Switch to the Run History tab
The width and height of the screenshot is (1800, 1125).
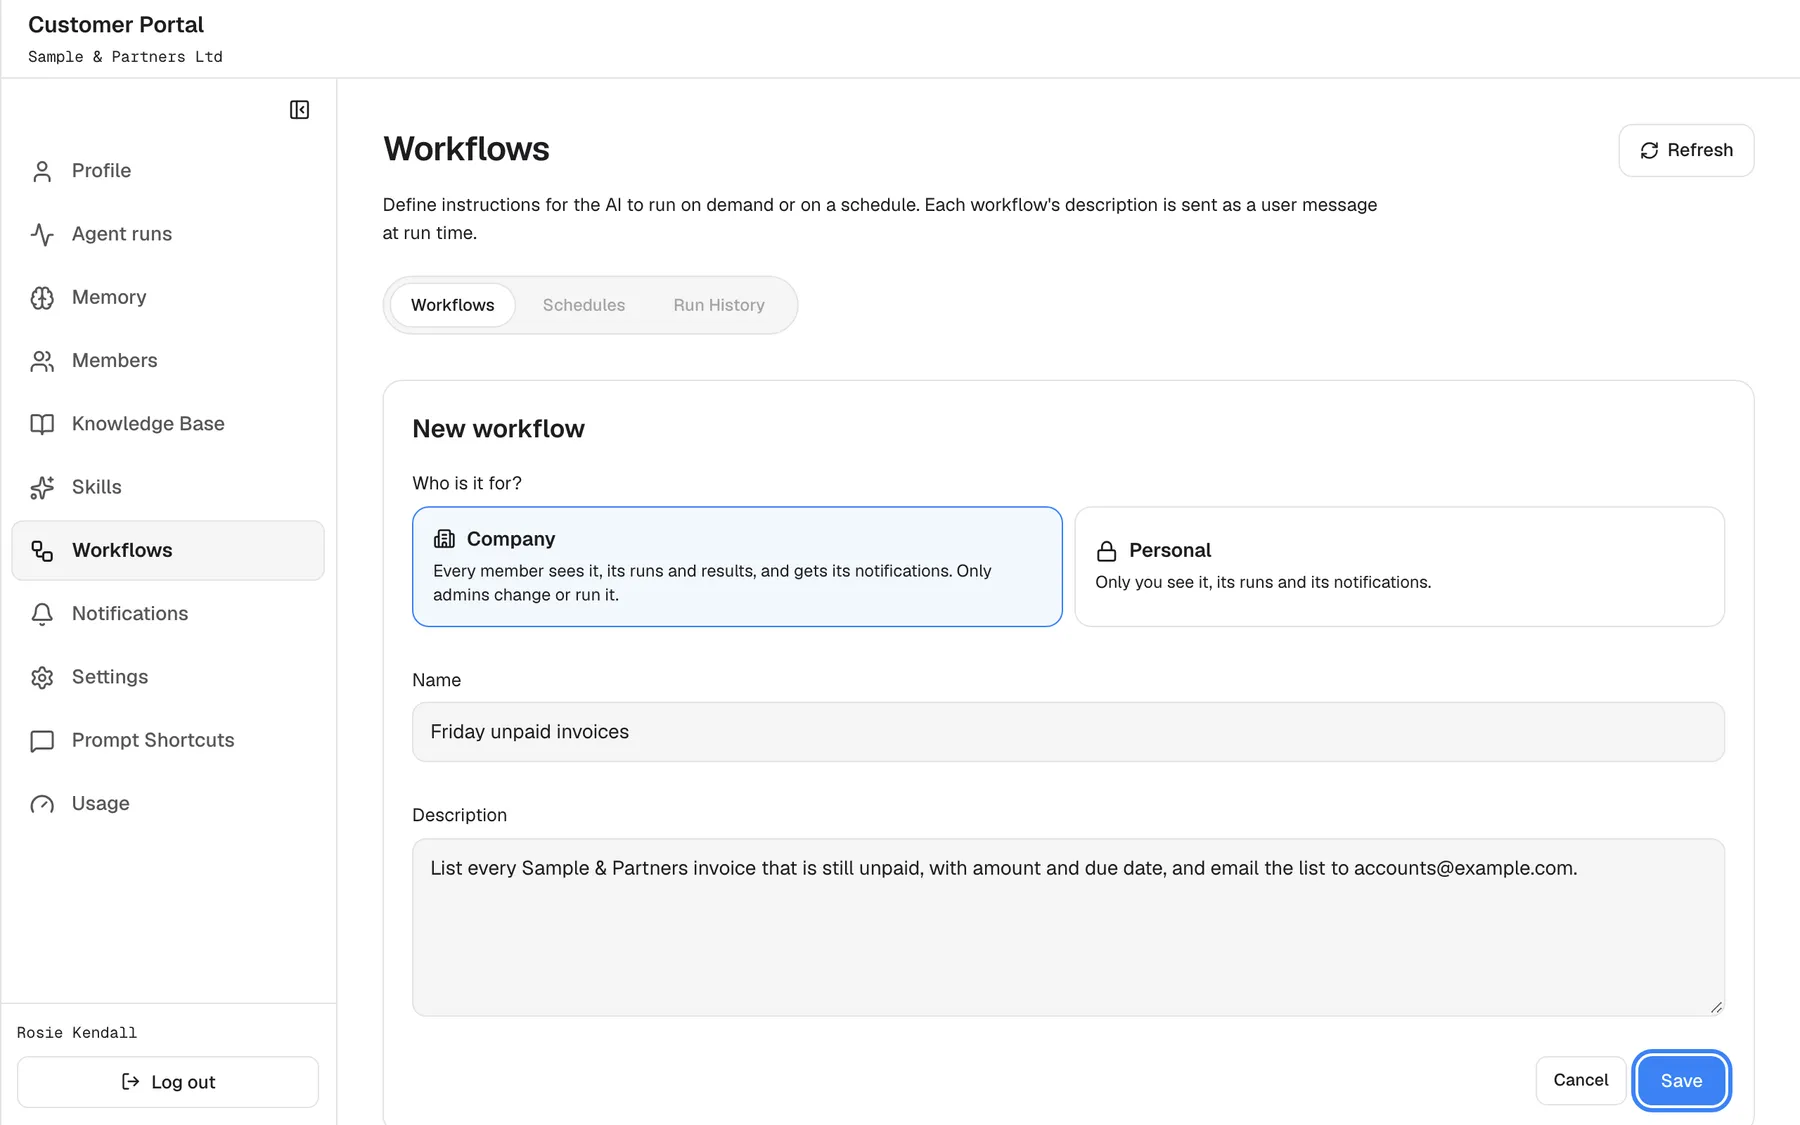(719, 305)
